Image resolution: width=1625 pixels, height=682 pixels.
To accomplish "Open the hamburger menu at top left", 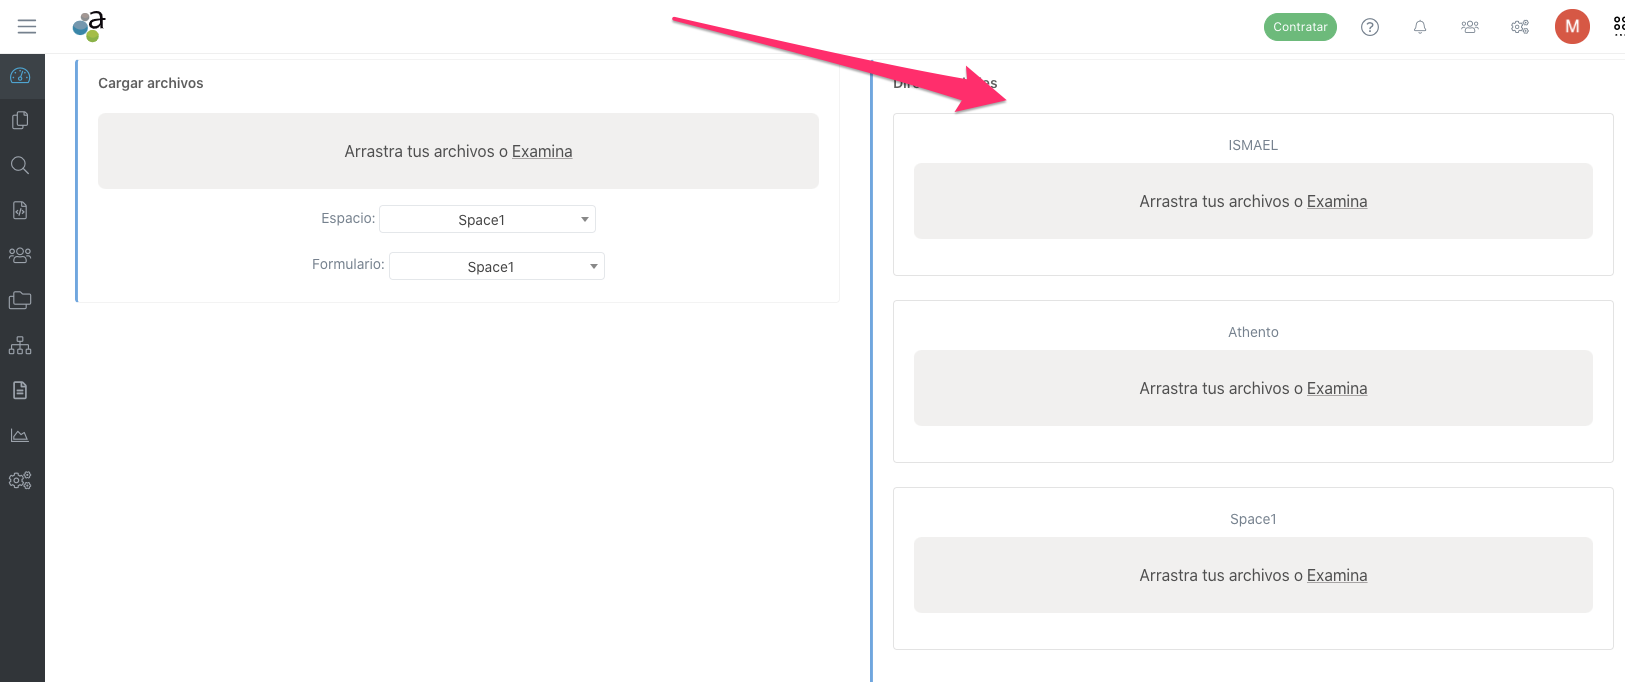I will pos(27,27).
